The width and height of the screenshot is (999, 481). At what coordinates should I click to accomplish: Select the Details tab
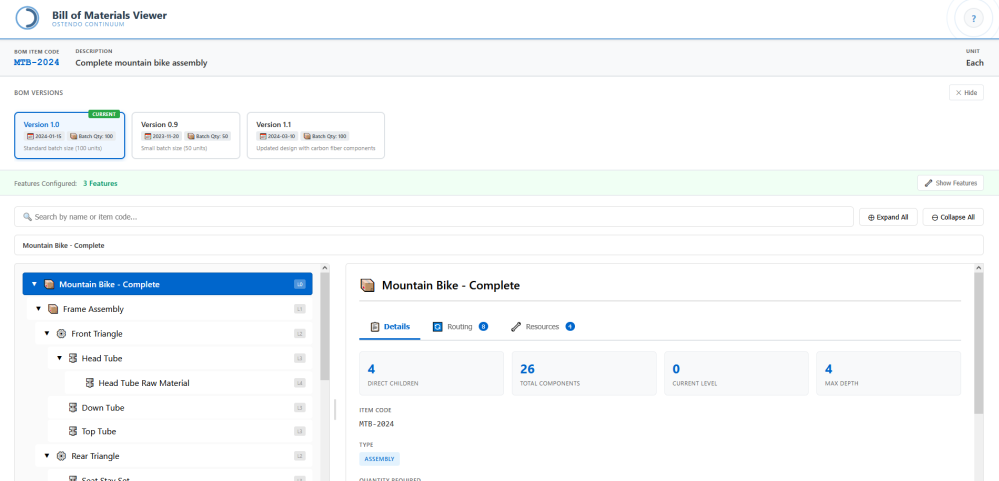[x=390, y=327]
